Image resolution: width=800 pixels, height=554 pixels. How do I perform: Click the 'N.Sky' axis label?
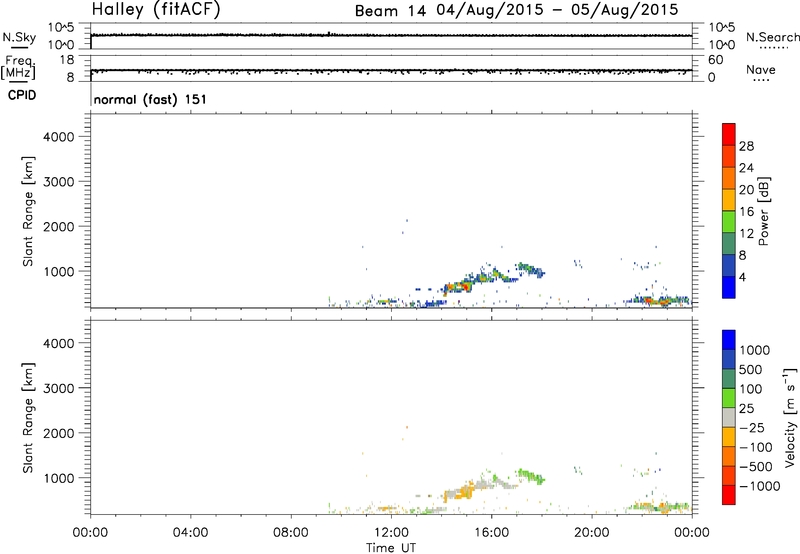pyautogui.click(x=19, y=37)
